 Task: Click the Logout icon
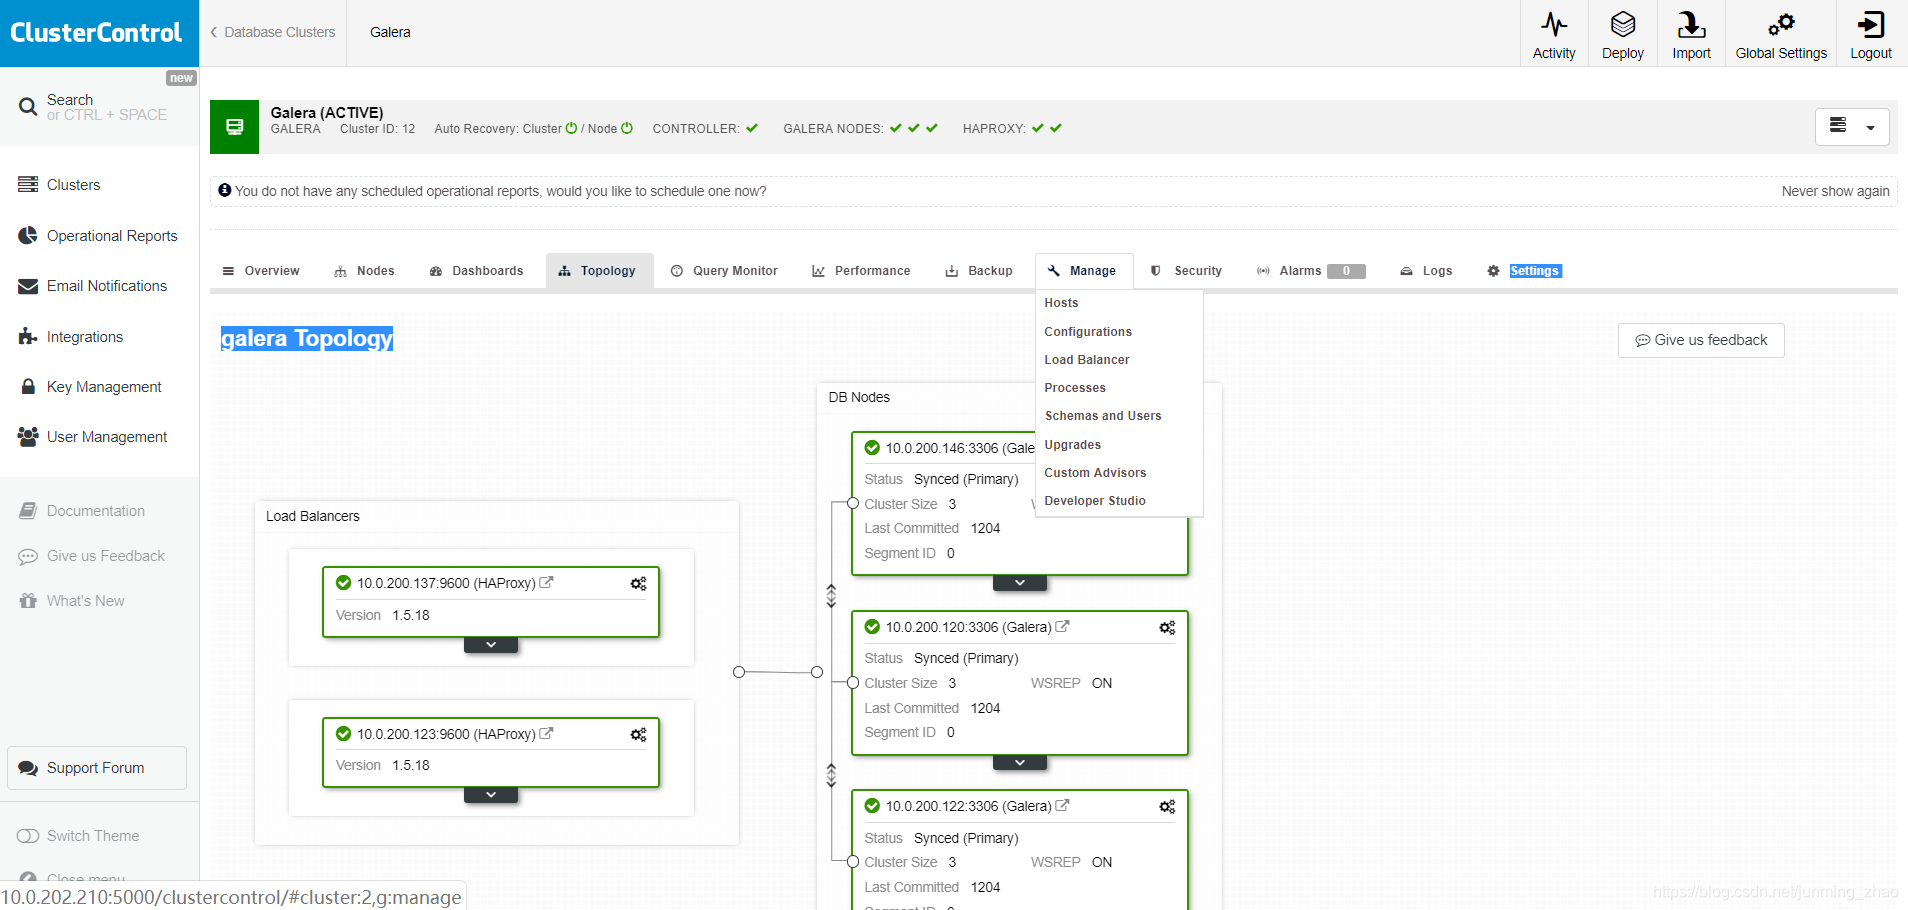(x=1870, y=24)
